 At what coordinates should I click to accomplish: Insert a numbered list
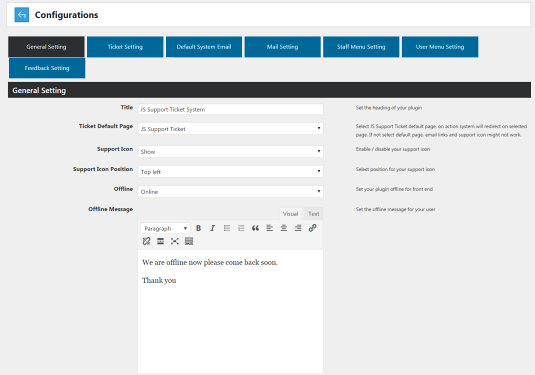tap(241, 228)
